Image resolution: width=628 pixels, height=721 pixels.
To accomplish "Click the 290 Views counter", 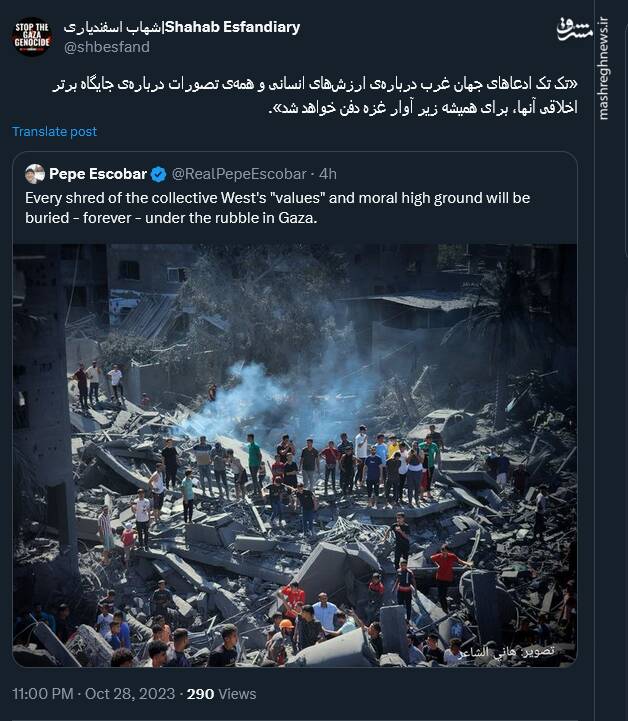I will coord(222,693).
